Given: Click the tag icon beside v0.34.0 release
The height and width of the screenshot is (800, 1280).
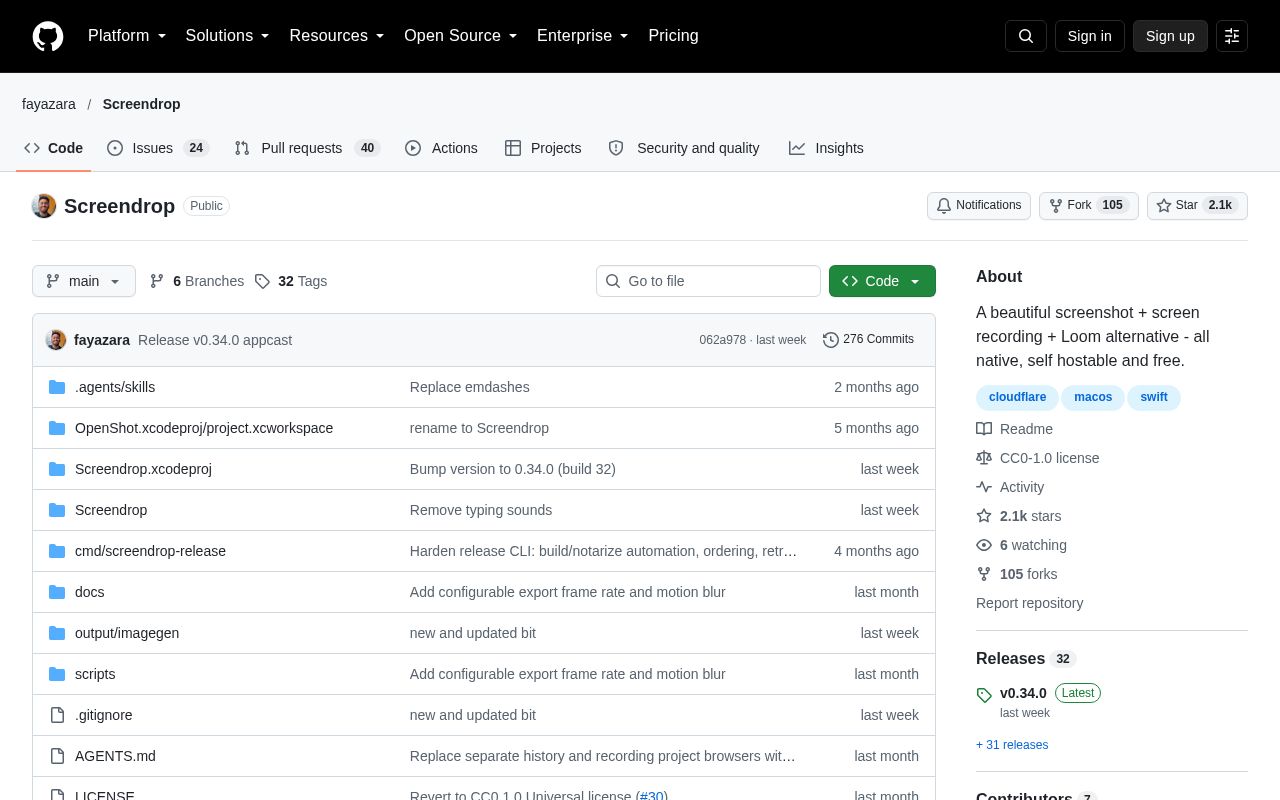Looking at the screenshot, I should click(x=984, y=695).
